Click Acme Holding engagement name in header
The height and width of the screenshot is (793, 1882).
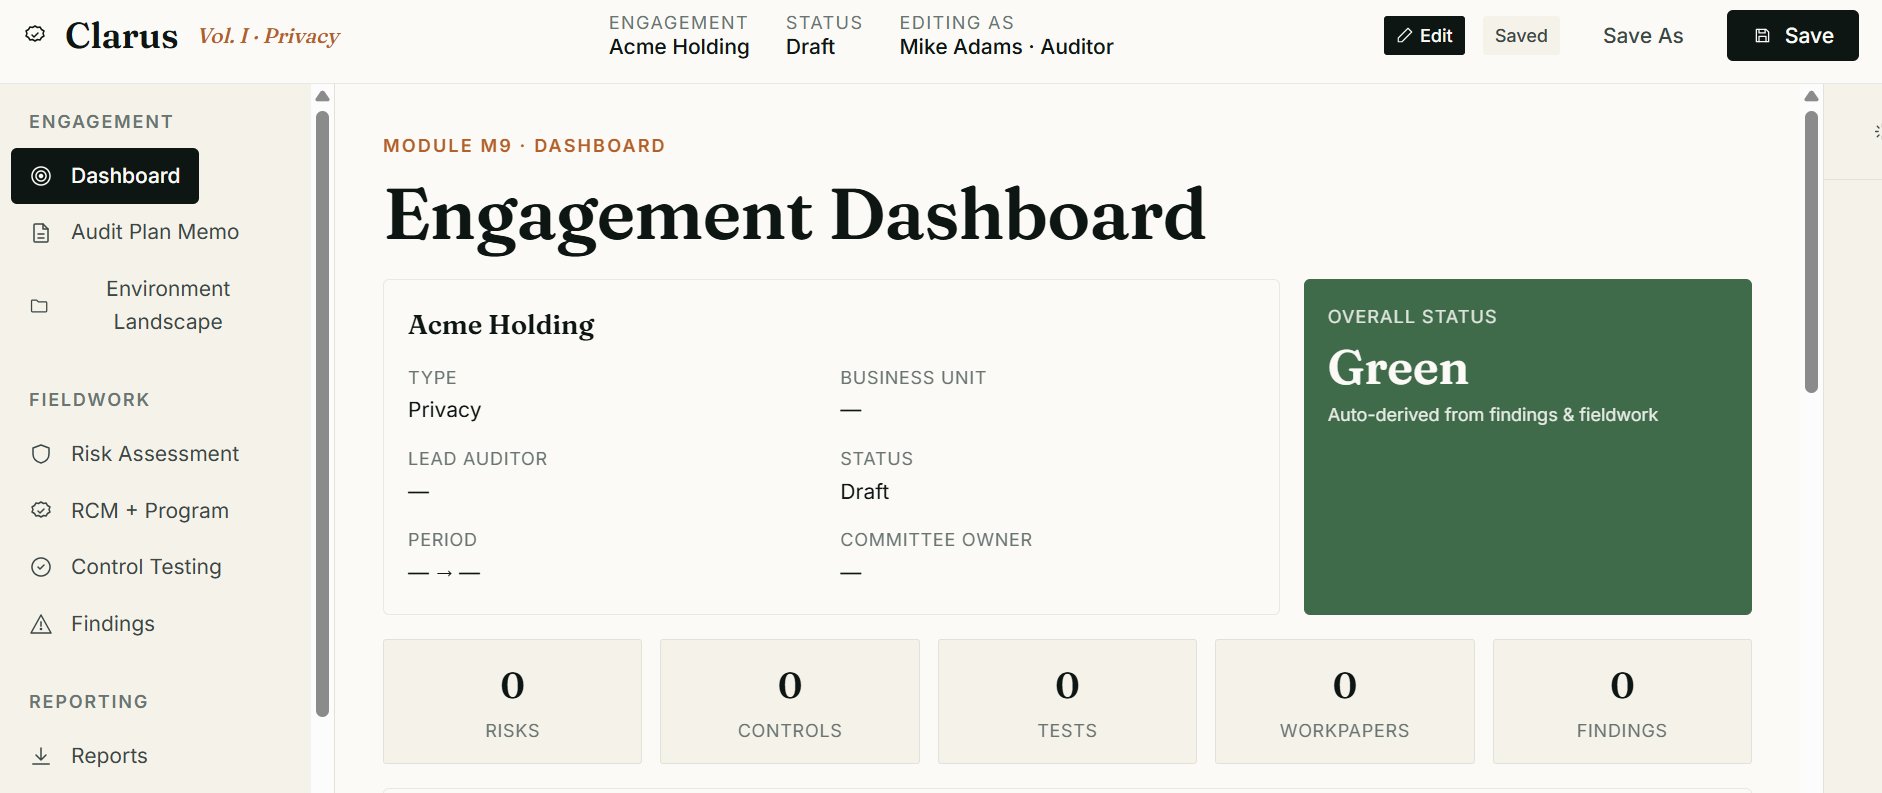pyautogui.click(x=679, y=47)
